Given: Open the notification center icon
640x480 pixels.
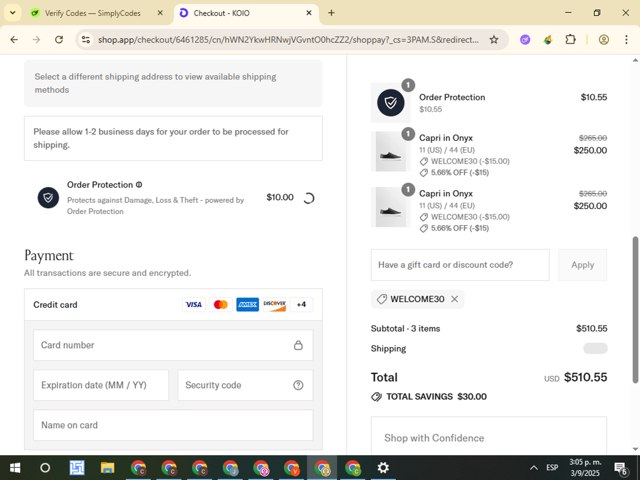Looking at the screenshot, I should 621,468.
